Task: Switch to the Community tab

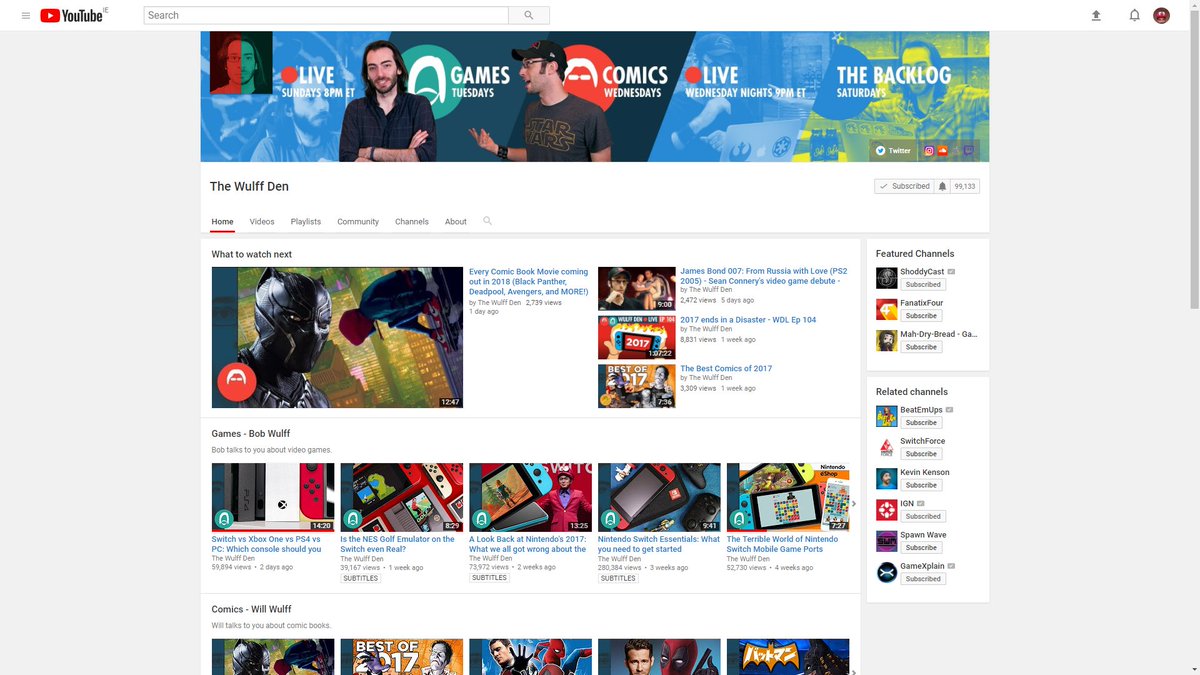Action: click(x=358, y=221)
